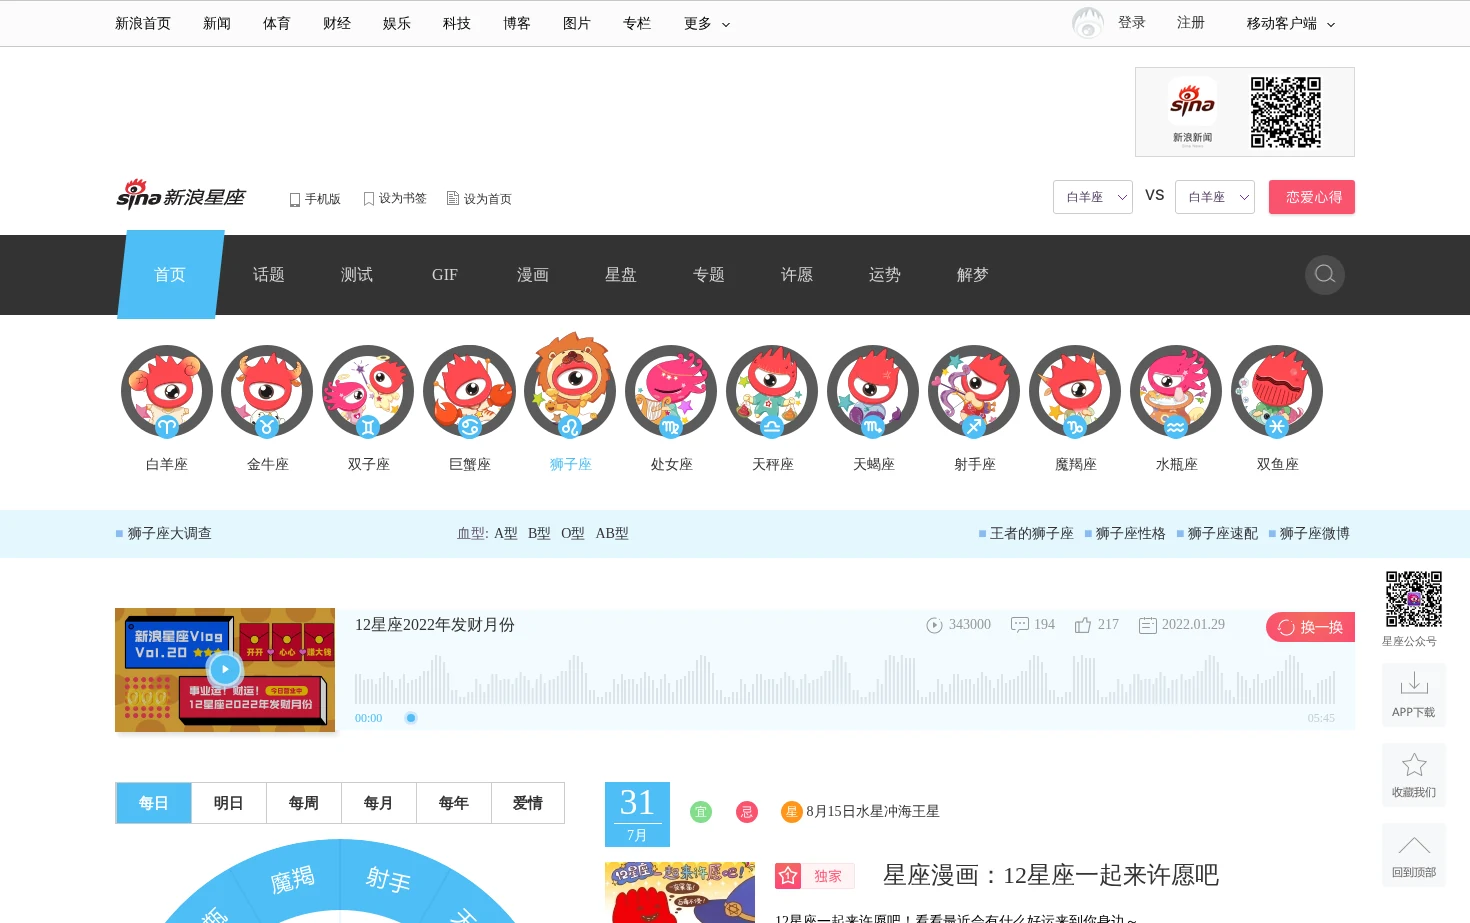
Task: Switch to the 明日 fortune tab
Action: [229, 803]
